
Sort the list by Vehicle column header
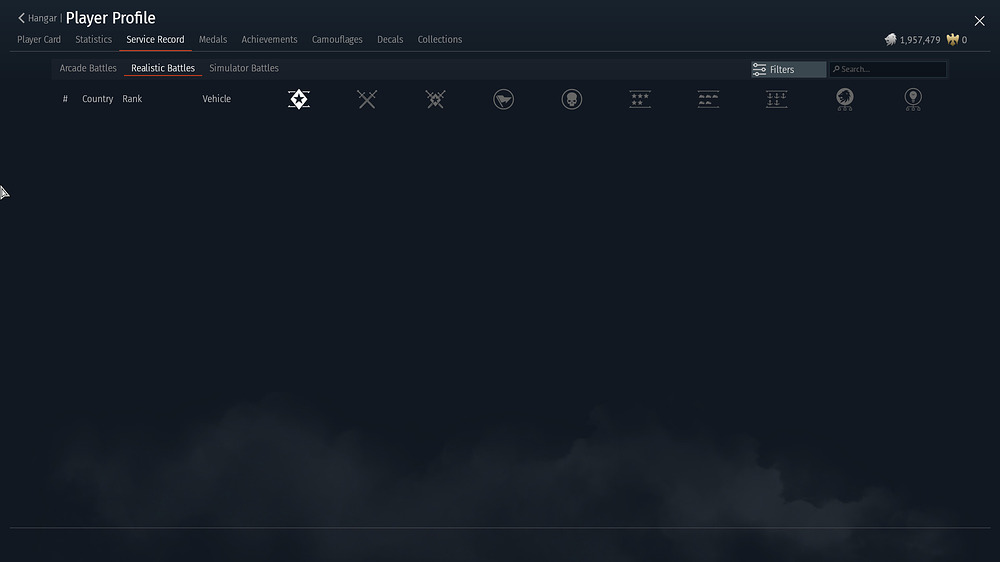coord(216,99)
